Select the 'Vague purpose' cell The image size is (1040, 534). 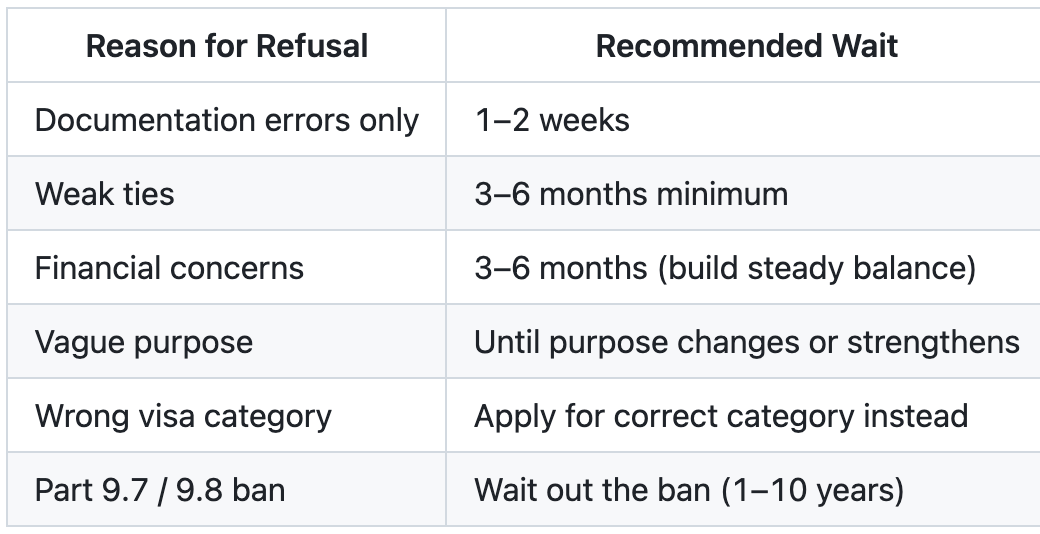click(x=226, y=342)
